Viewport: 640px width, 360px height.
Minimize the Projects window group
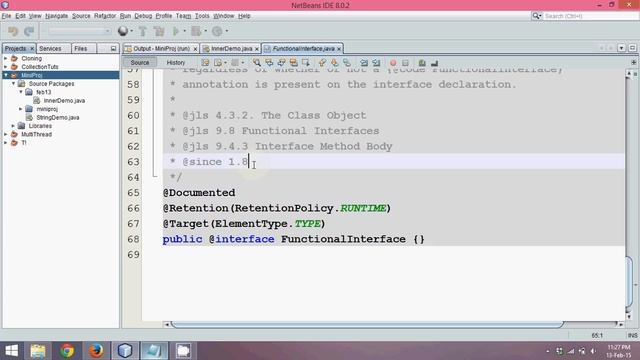pyautogui.click(x=113, y=49)
